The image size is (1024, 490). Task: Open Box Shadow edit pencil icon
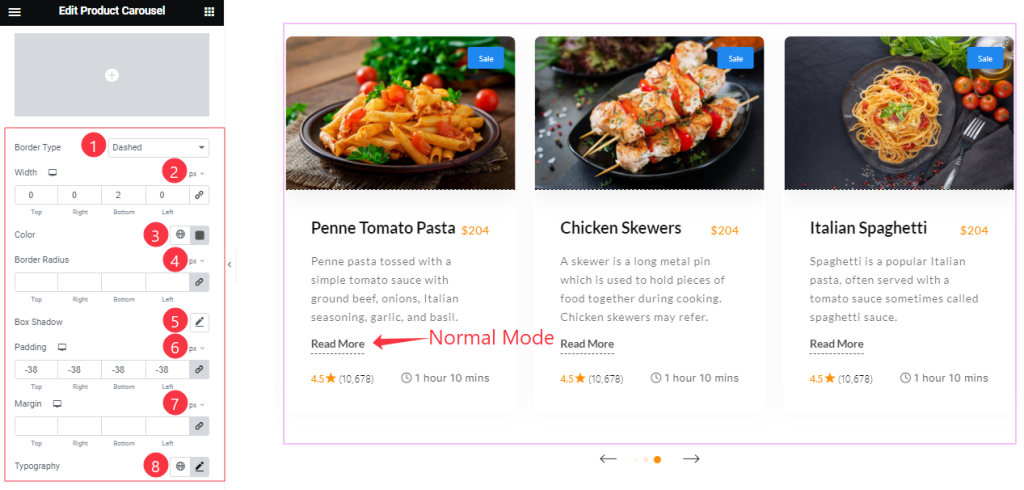pyautogui.click(x=200, y=322)
